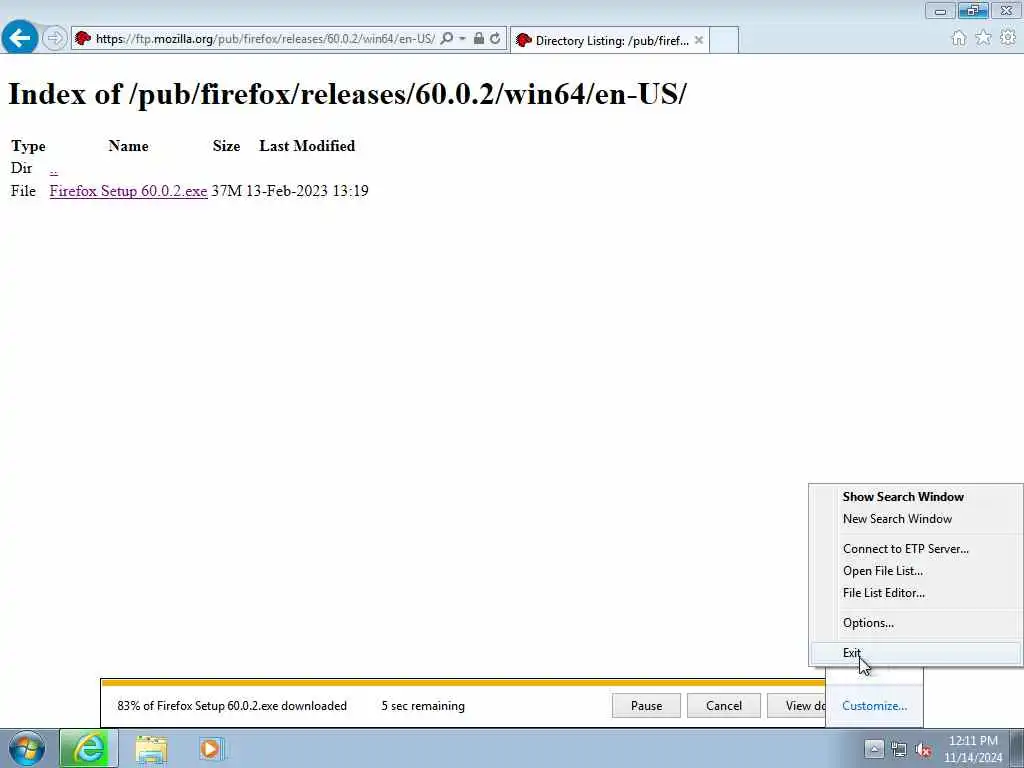Viewport: 1024px width, 768px height.
Task: Open Windows Explorer folder taskbar icon
Action: pyautogui.click(x=152, y=749)
